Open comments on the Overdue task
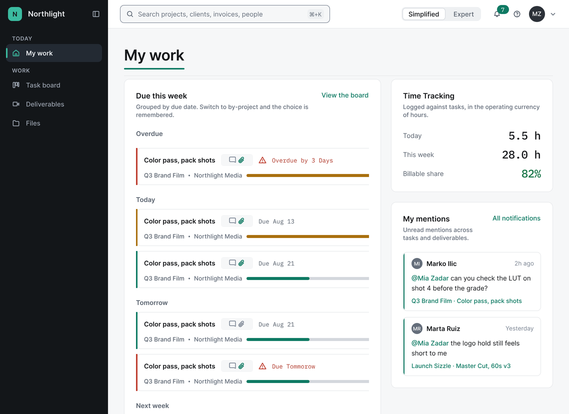The image size is (569, 414). [x=232, y=160]
